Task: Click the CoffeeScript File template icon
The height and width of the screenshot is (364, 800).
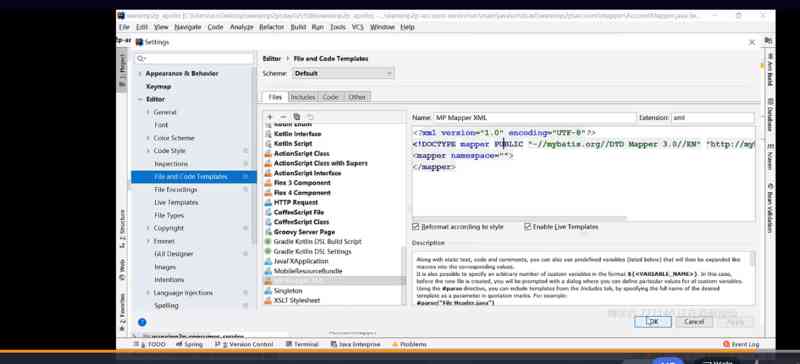Action: pos(268,212)
